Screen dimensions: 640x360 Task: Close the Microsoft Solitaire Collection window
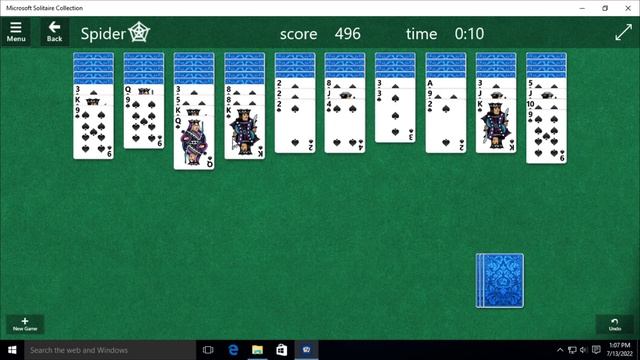coord(628,8)
